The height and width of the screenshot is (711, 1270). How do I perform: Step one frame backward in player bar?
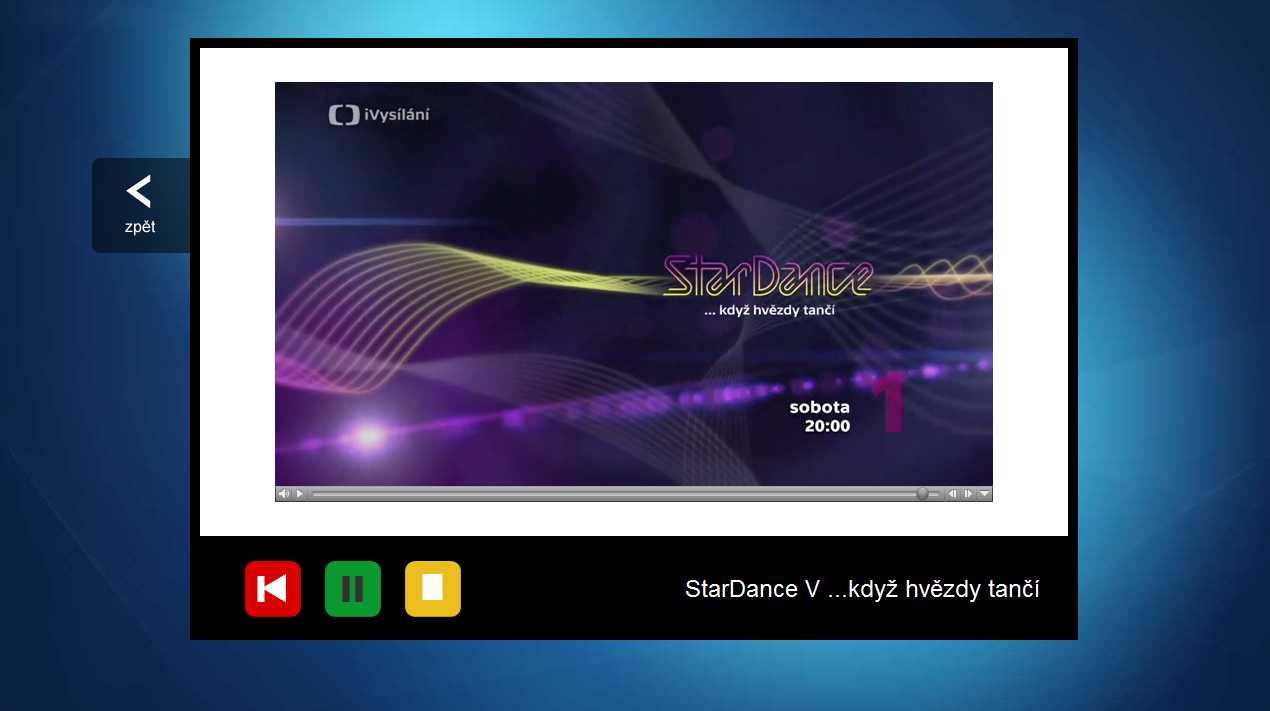coord(953,494)
